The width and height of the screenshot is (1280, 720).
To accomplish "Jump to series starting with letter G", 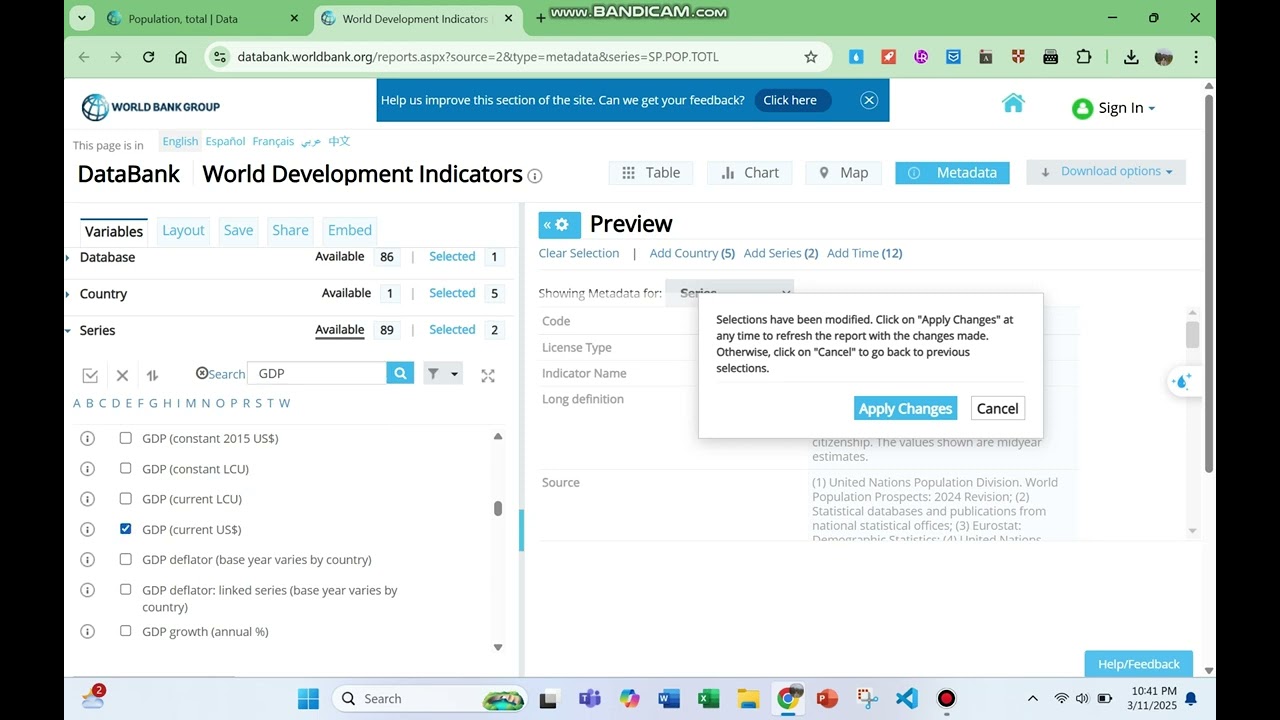I will click(x=153, y=403).
